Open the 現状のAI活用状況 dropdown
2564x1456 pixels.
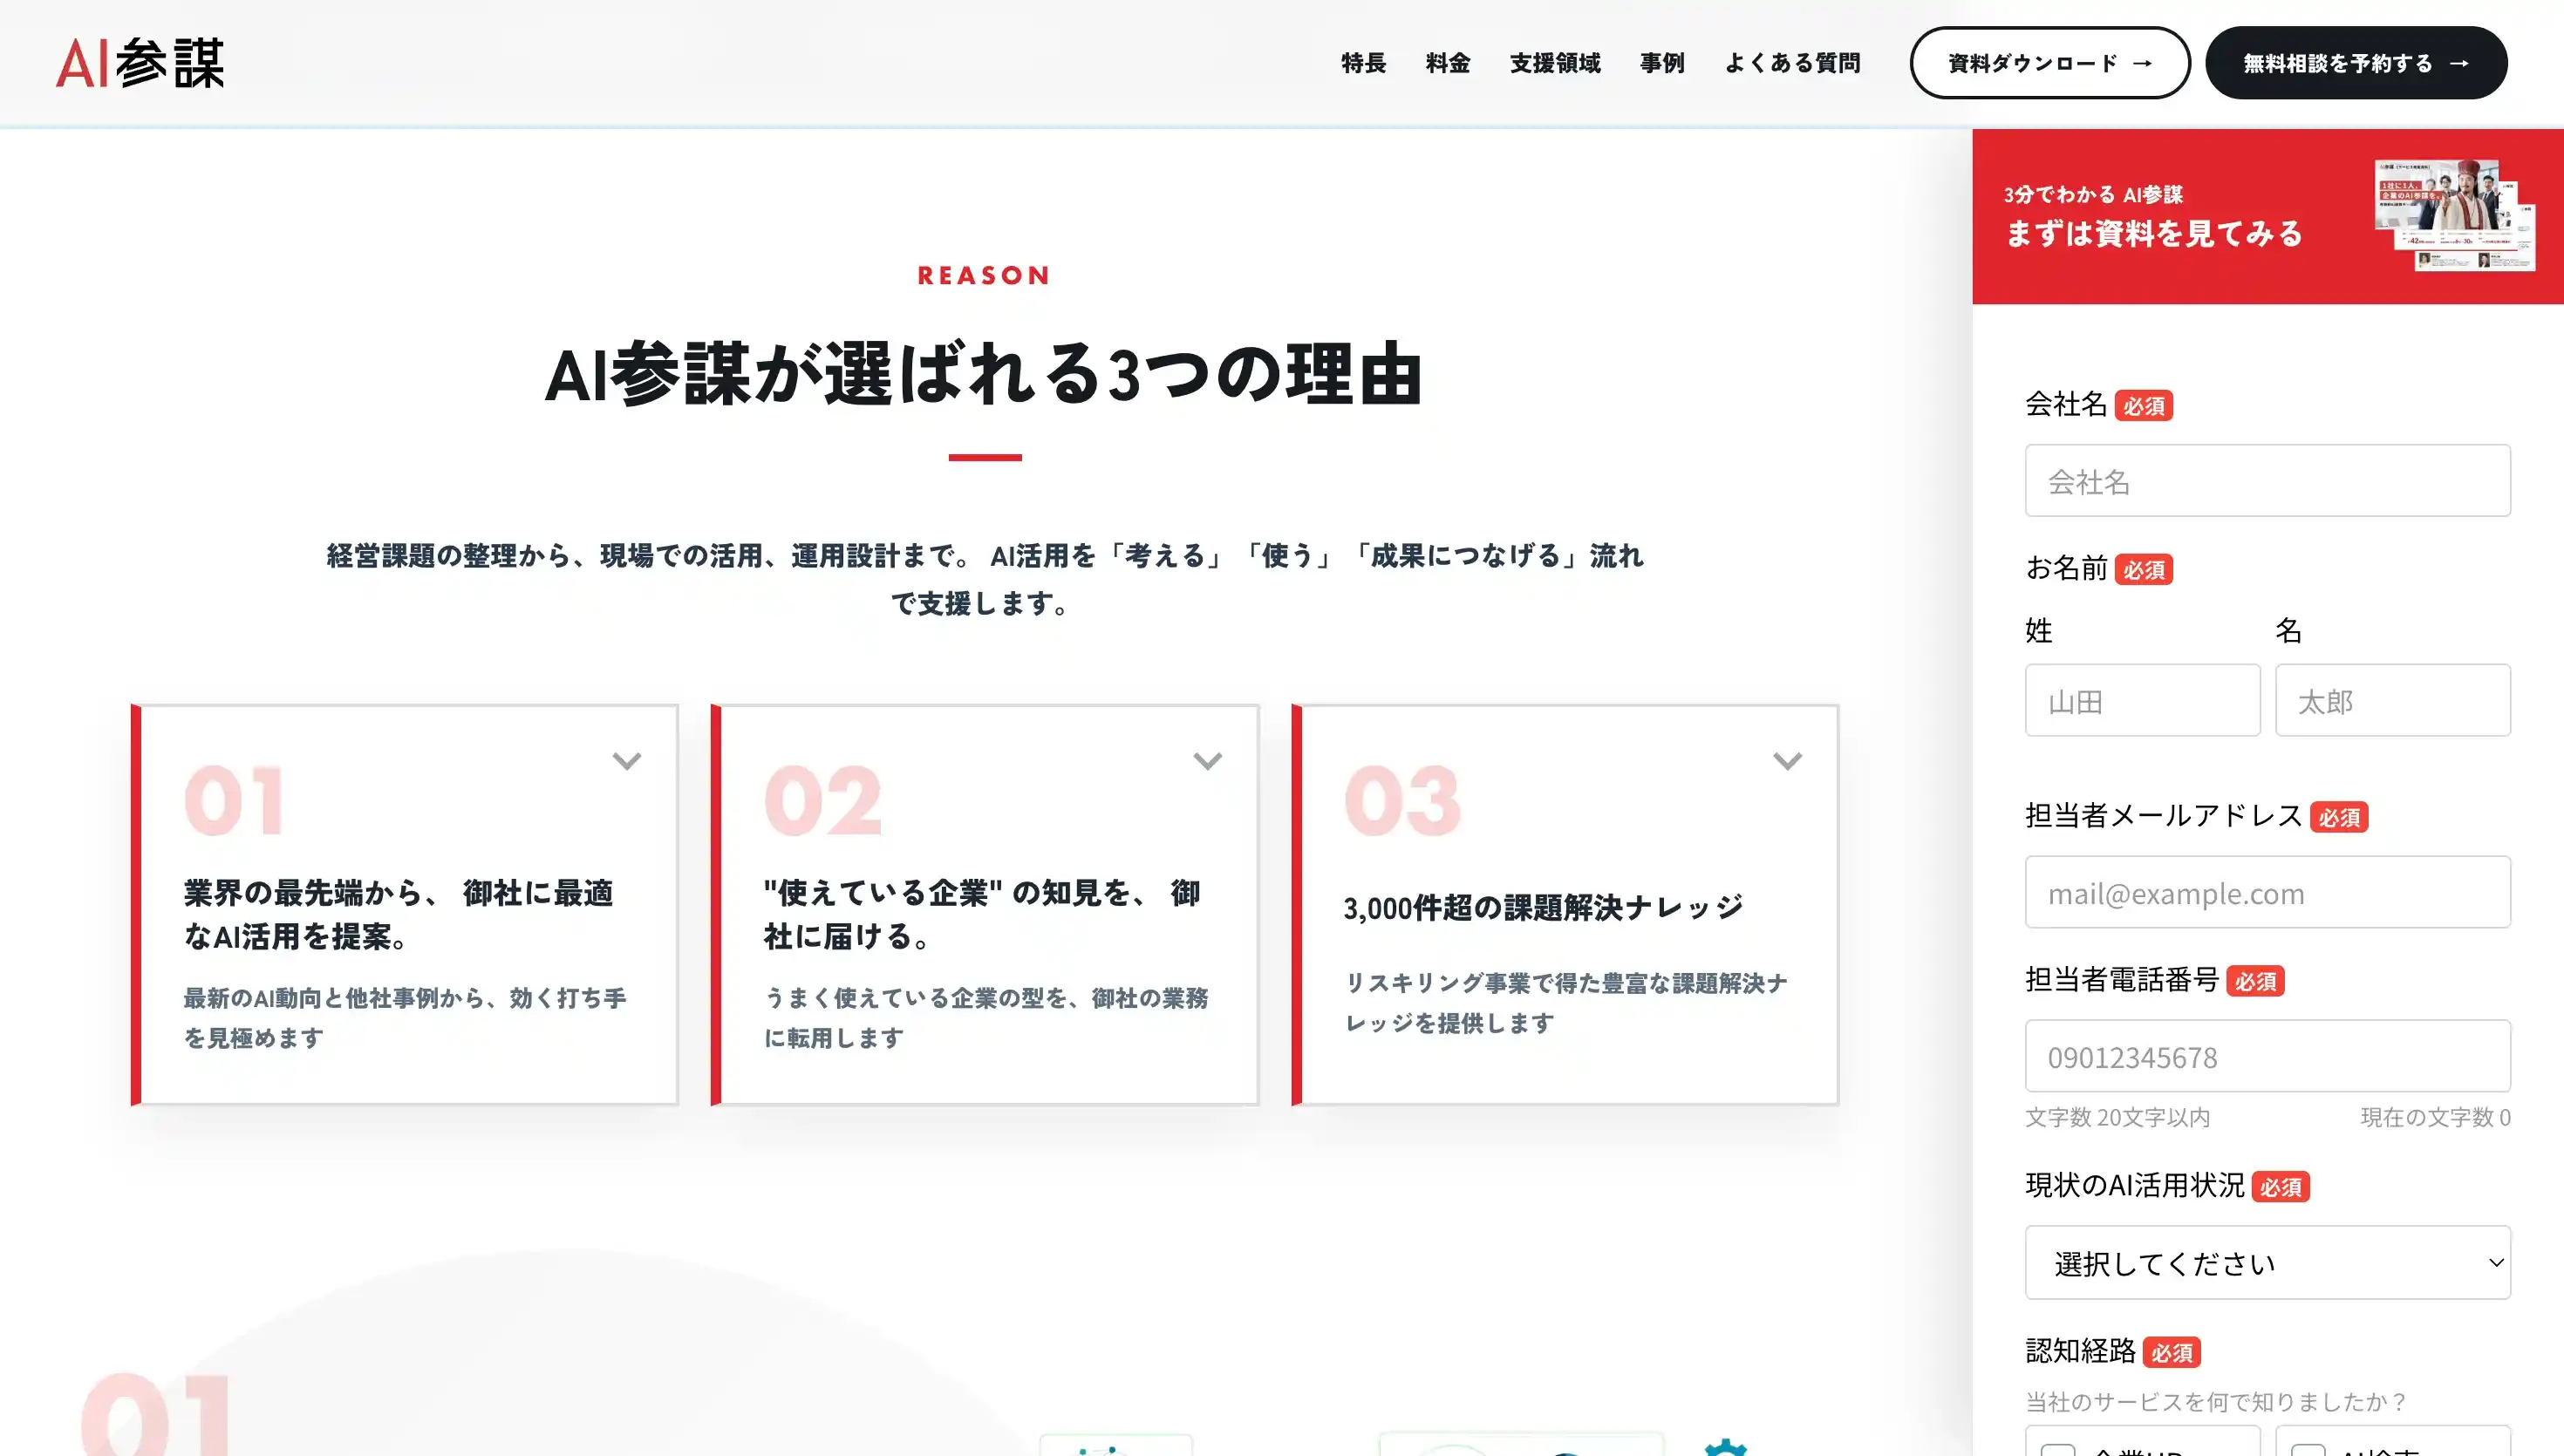2267,1262
